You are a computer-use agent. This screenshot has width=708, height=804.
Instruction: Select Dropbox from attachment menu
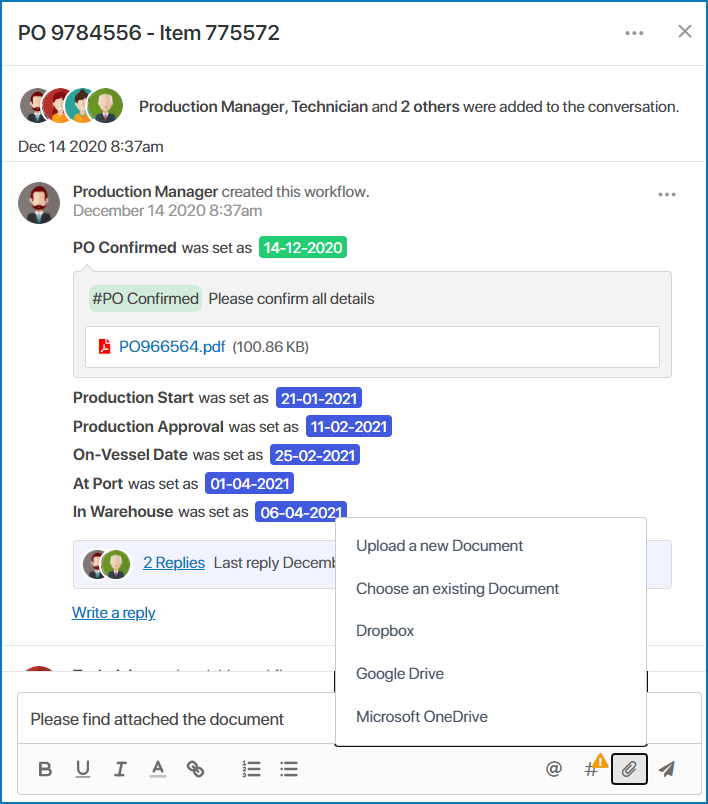(385, 631)
